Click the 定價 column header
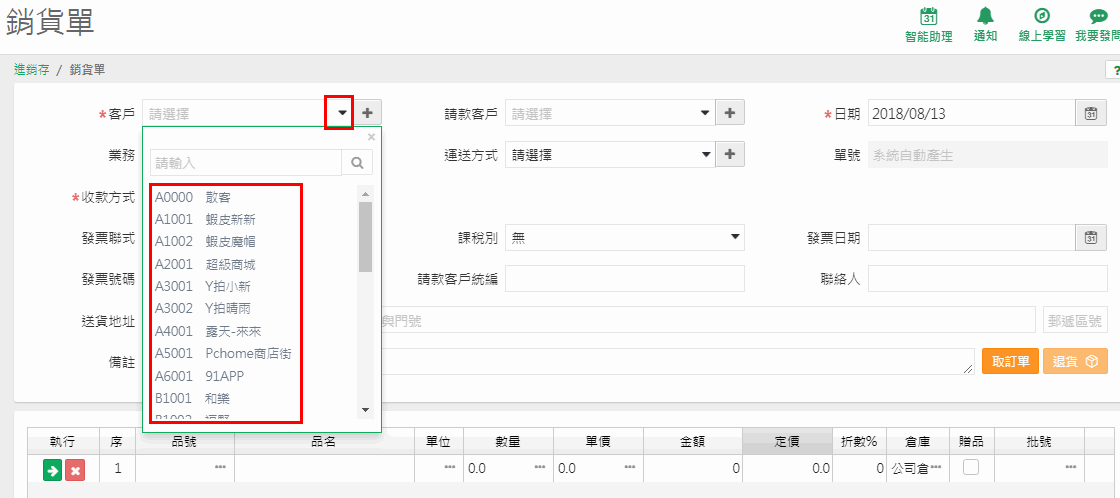 pos(787,441)
